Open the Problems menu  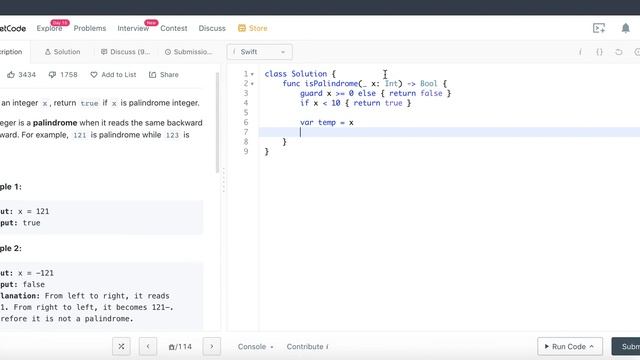(90, 28)
